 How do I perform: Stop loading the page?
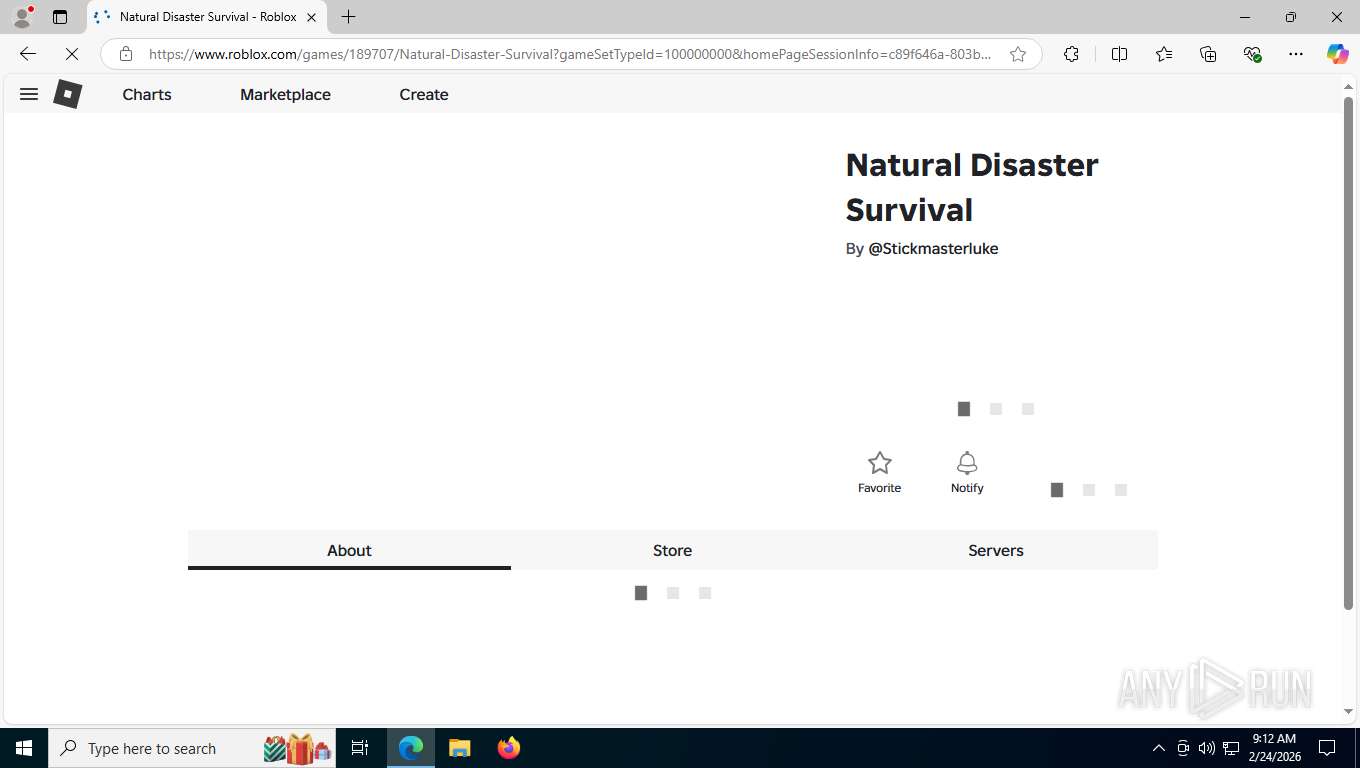(72, 54)
